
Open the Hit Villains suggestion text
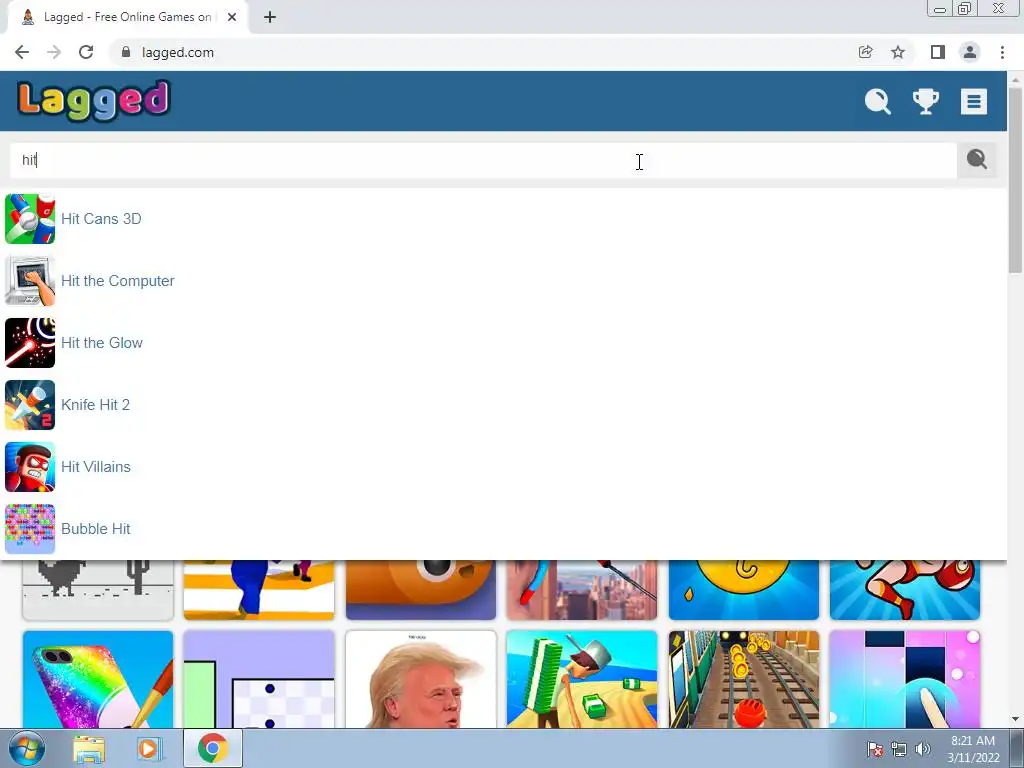pyautogui.click(x=96, y=467)
